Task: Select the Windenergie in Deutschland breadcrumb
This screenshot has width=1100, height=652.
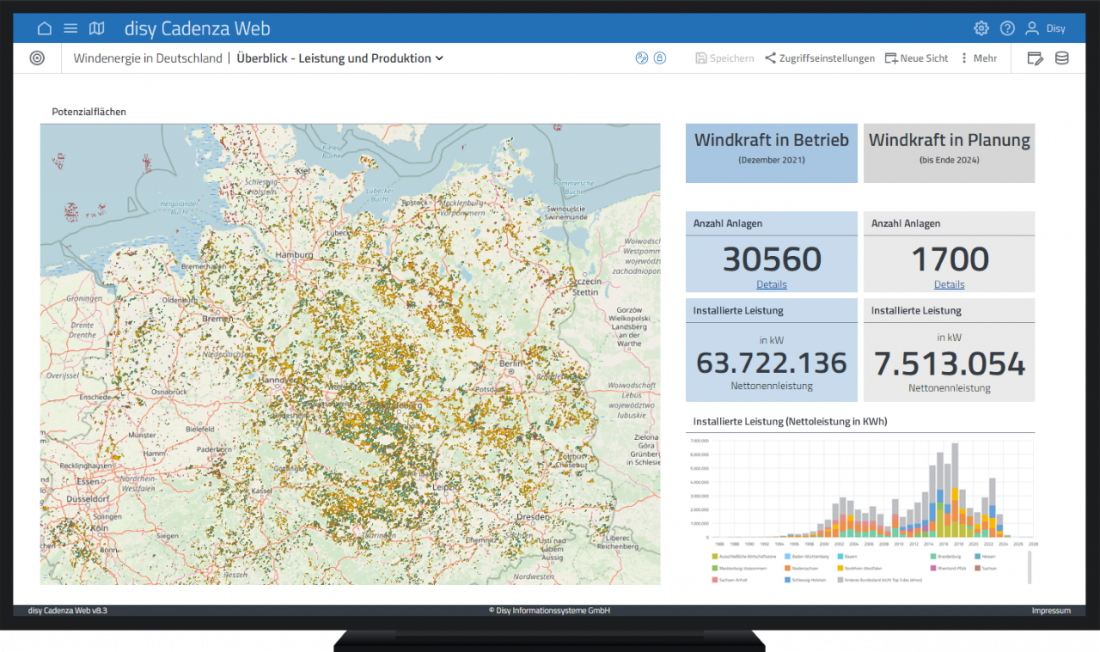Action: click(146, 58)
